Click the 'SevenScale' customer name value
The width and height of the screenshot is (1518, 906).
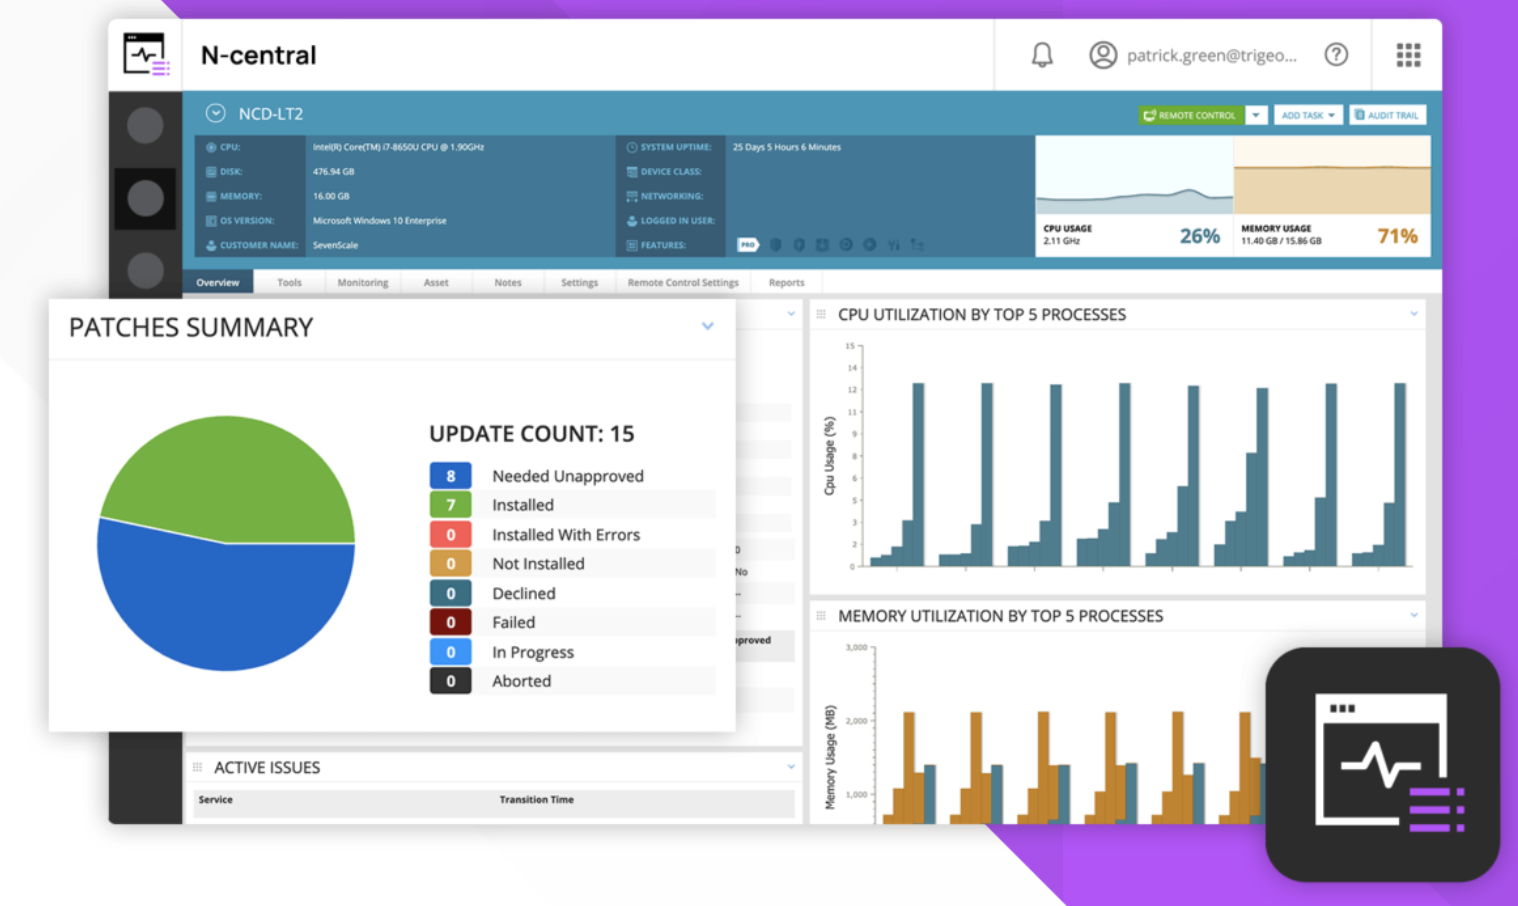point(336,245)
